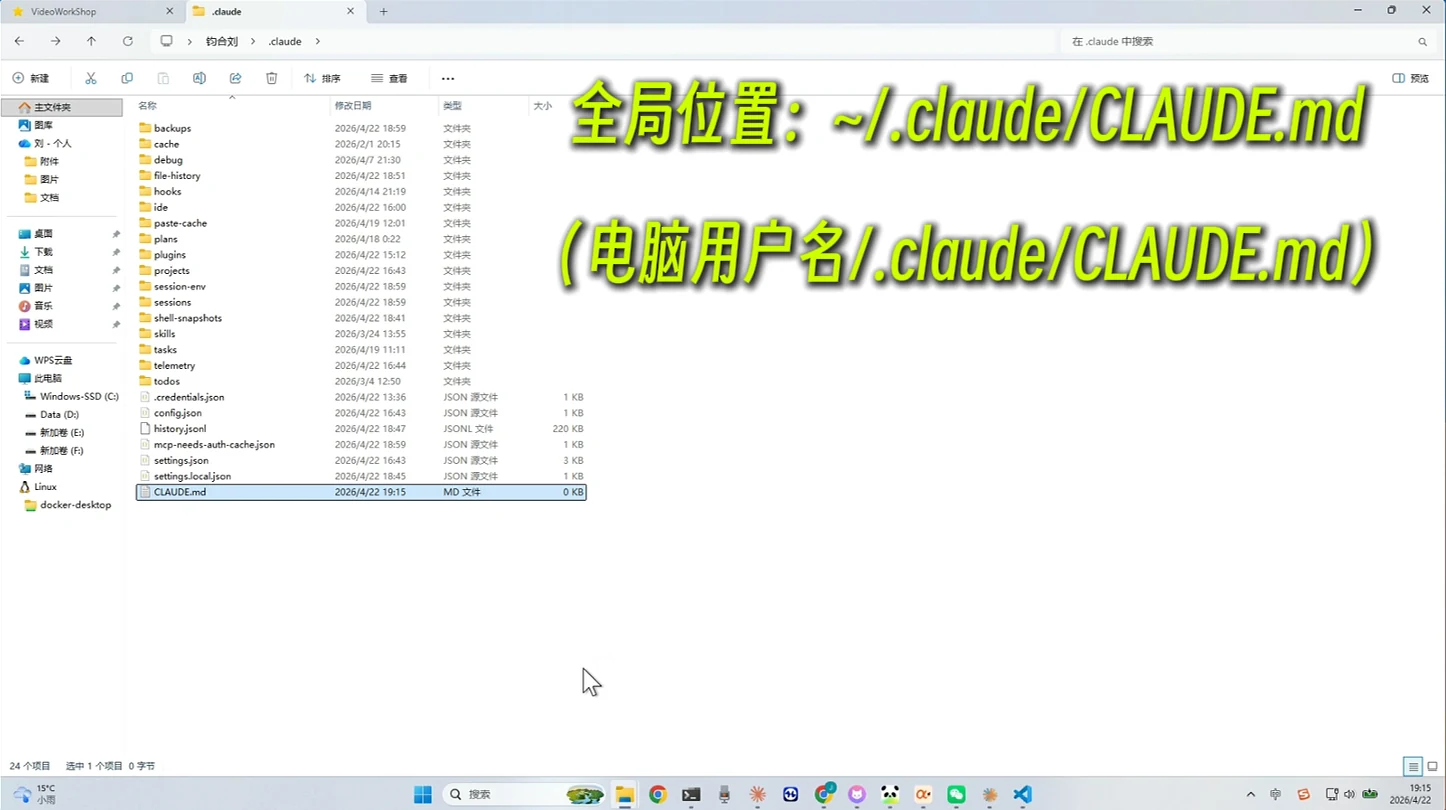Image resolution: width=1446 pixels, height=810 pixels.
Task: Select the settings.json file
Action: point(361,461)
